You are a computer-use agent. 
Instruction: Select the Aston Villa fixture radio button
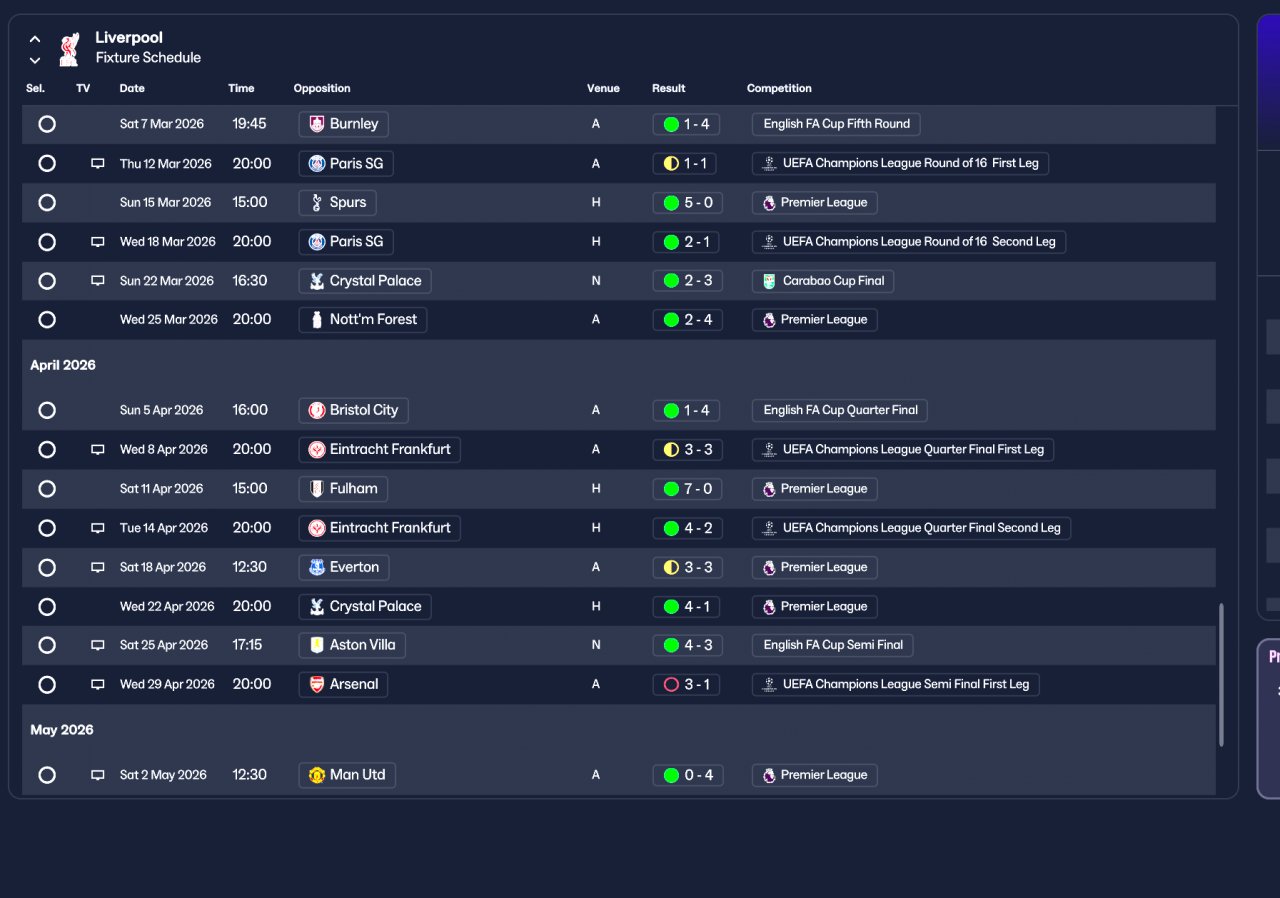47,645
